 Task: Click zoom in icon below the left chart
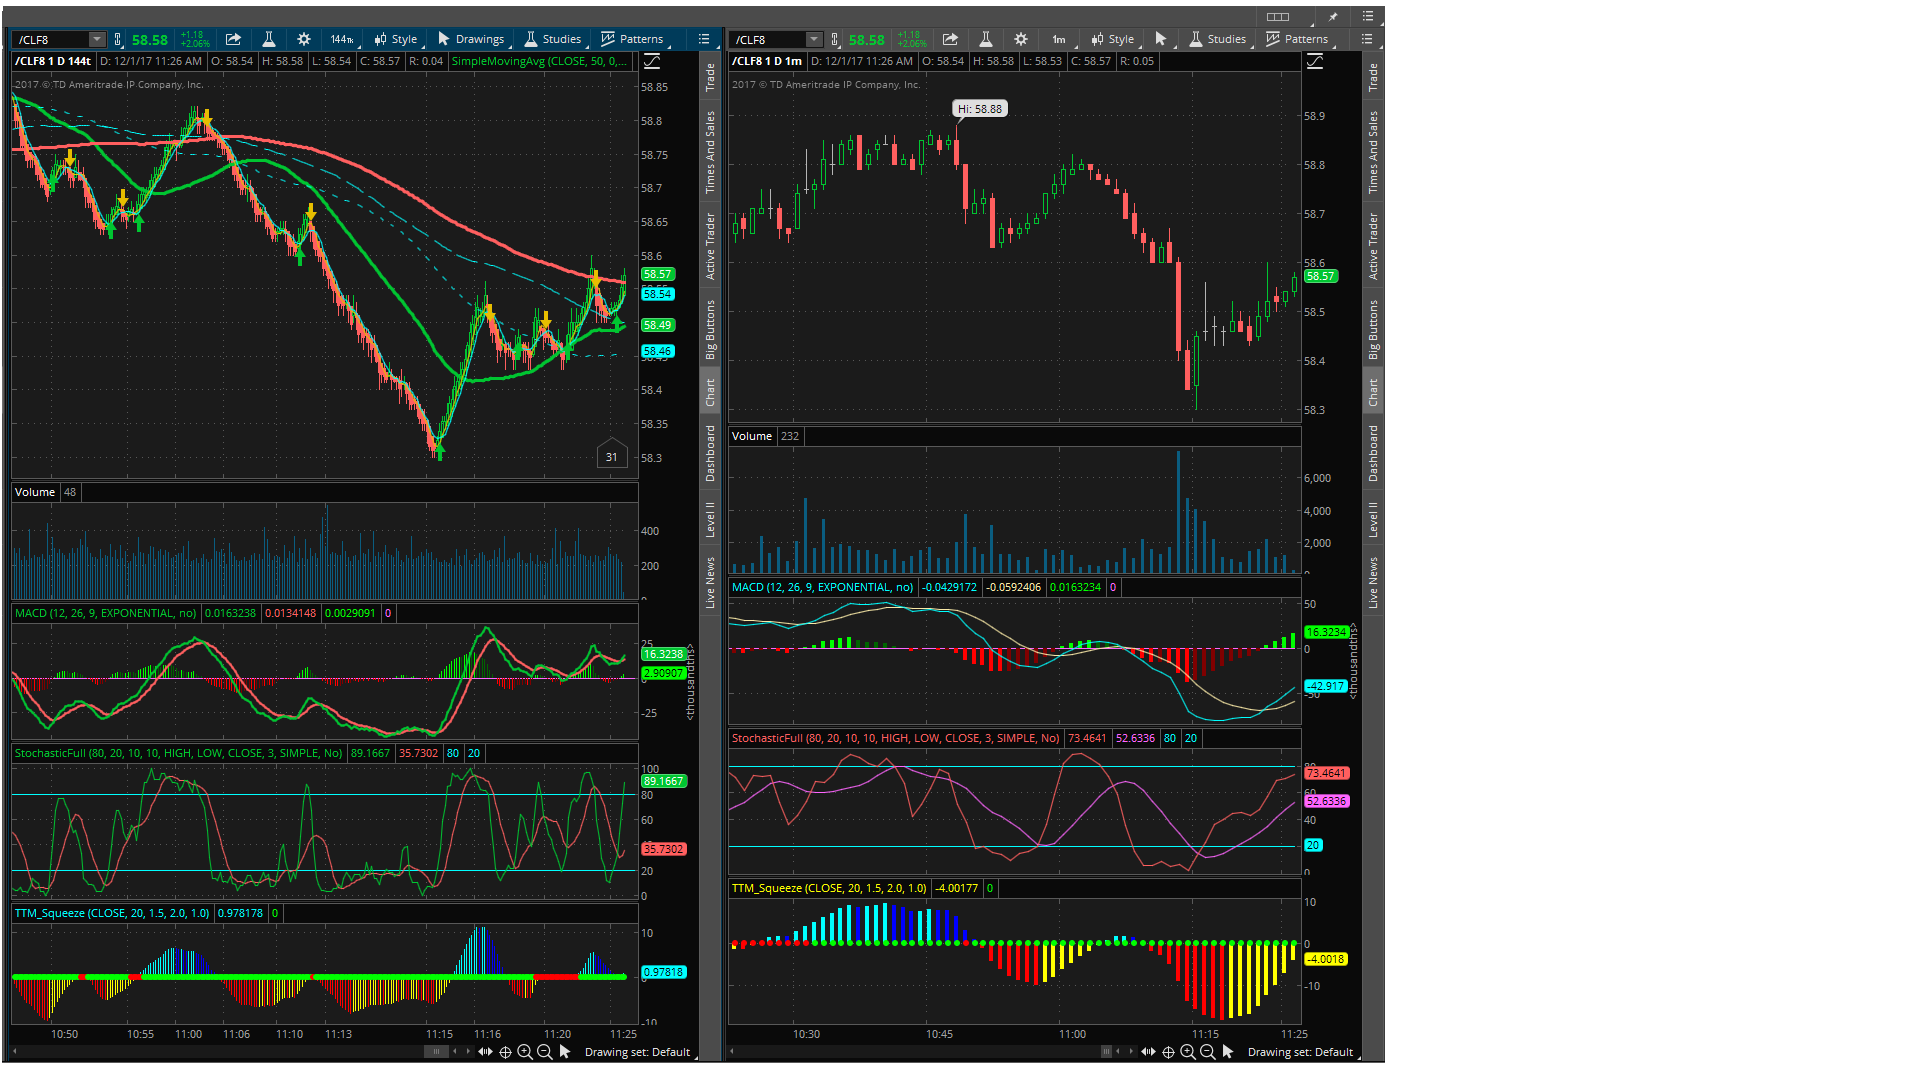tap(525, 1052)
